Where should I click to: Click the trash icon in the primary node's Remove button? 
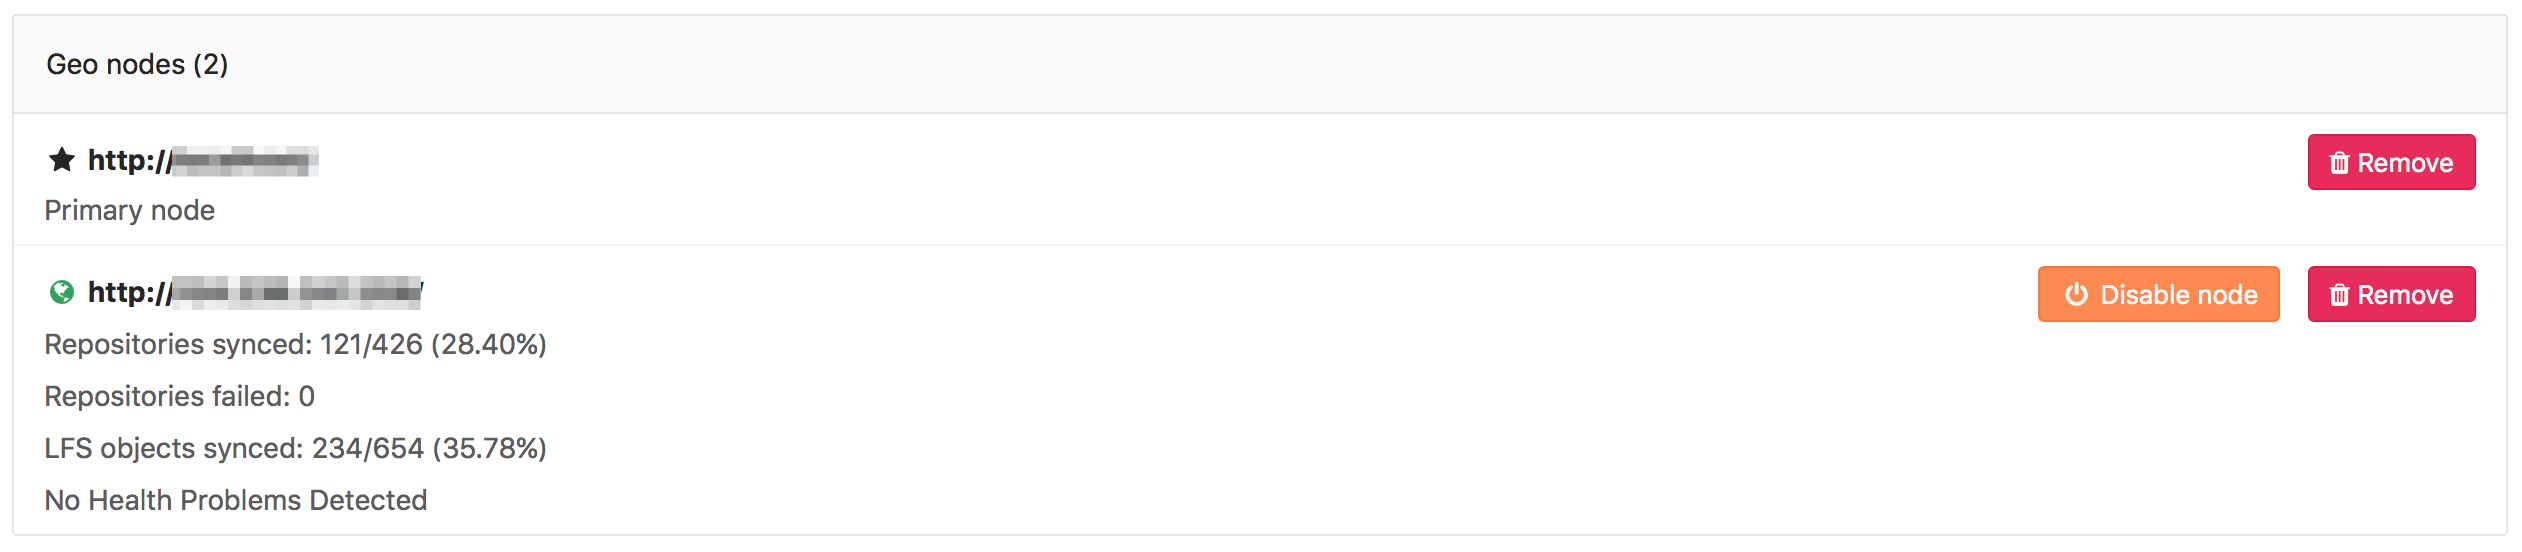click(2339, 163)
